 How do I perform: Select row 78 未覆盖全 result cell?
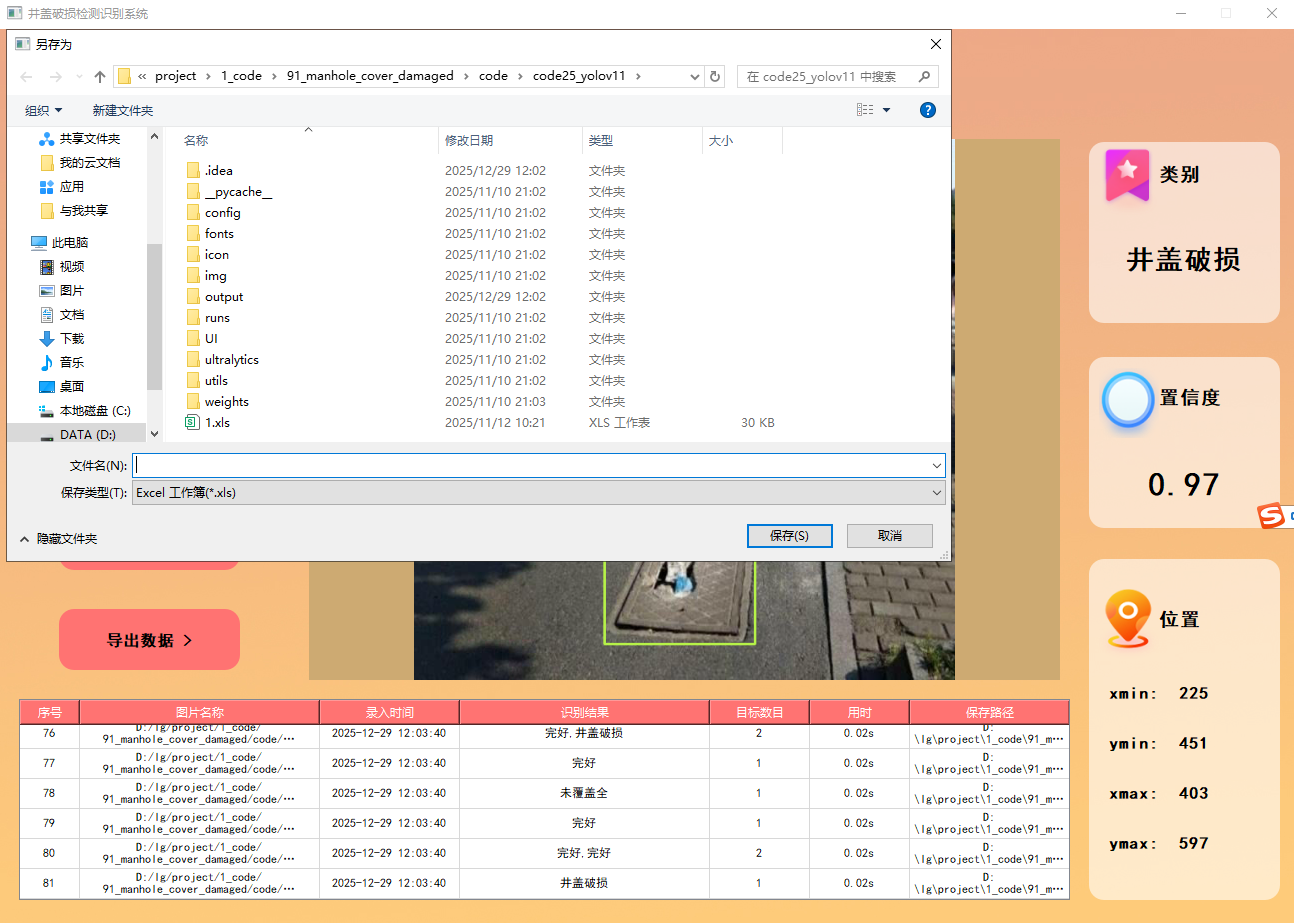pos(584,793)
